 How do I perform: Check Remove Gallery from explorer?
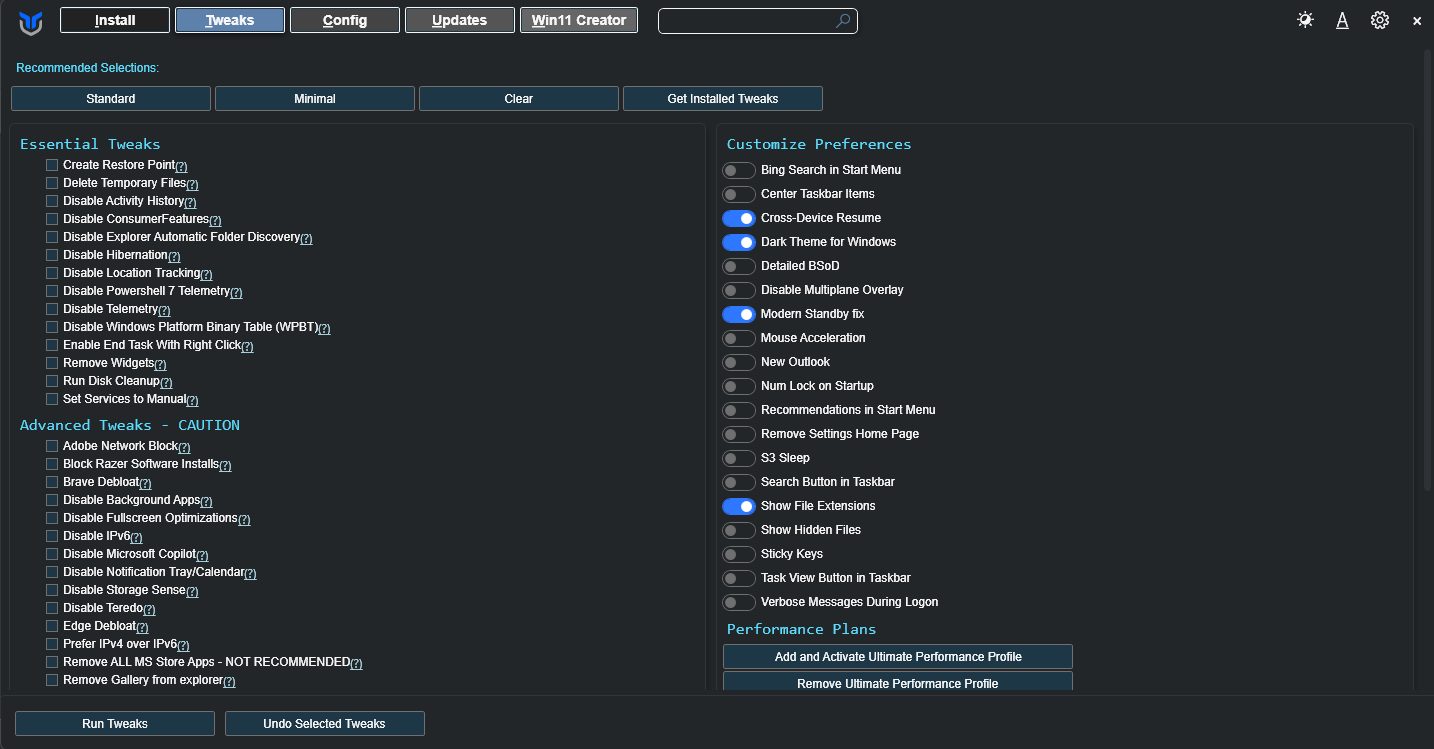pyautogui.click(x=52, y=680)
